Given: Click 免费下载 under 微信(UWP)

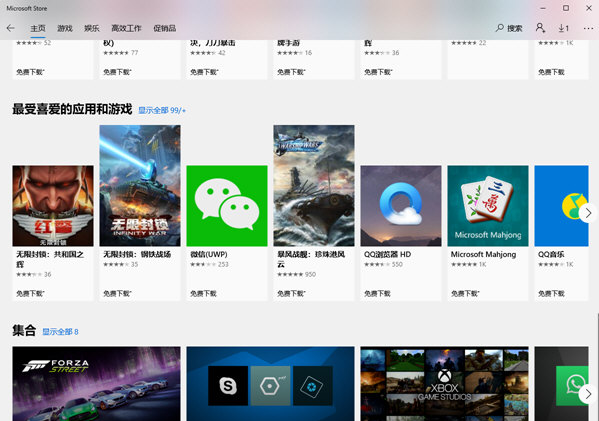Looking at the screenshot, I should click(x=203, y=293).
